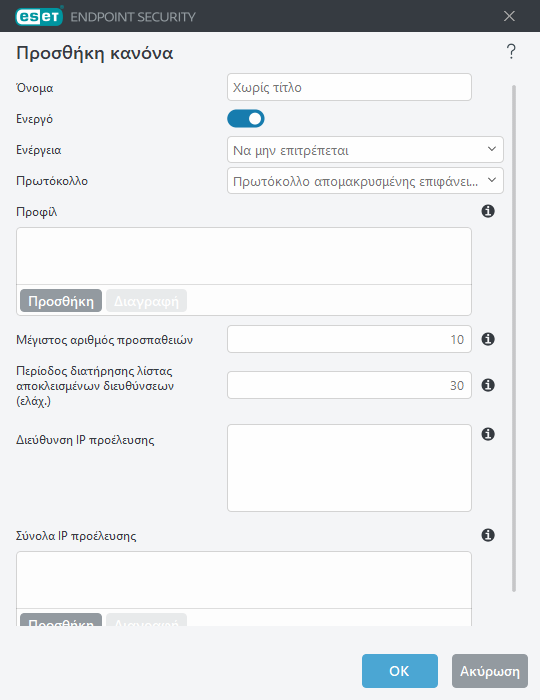Click info icon for Σύνολα IP προέλευσης

(x=488, y=535)
